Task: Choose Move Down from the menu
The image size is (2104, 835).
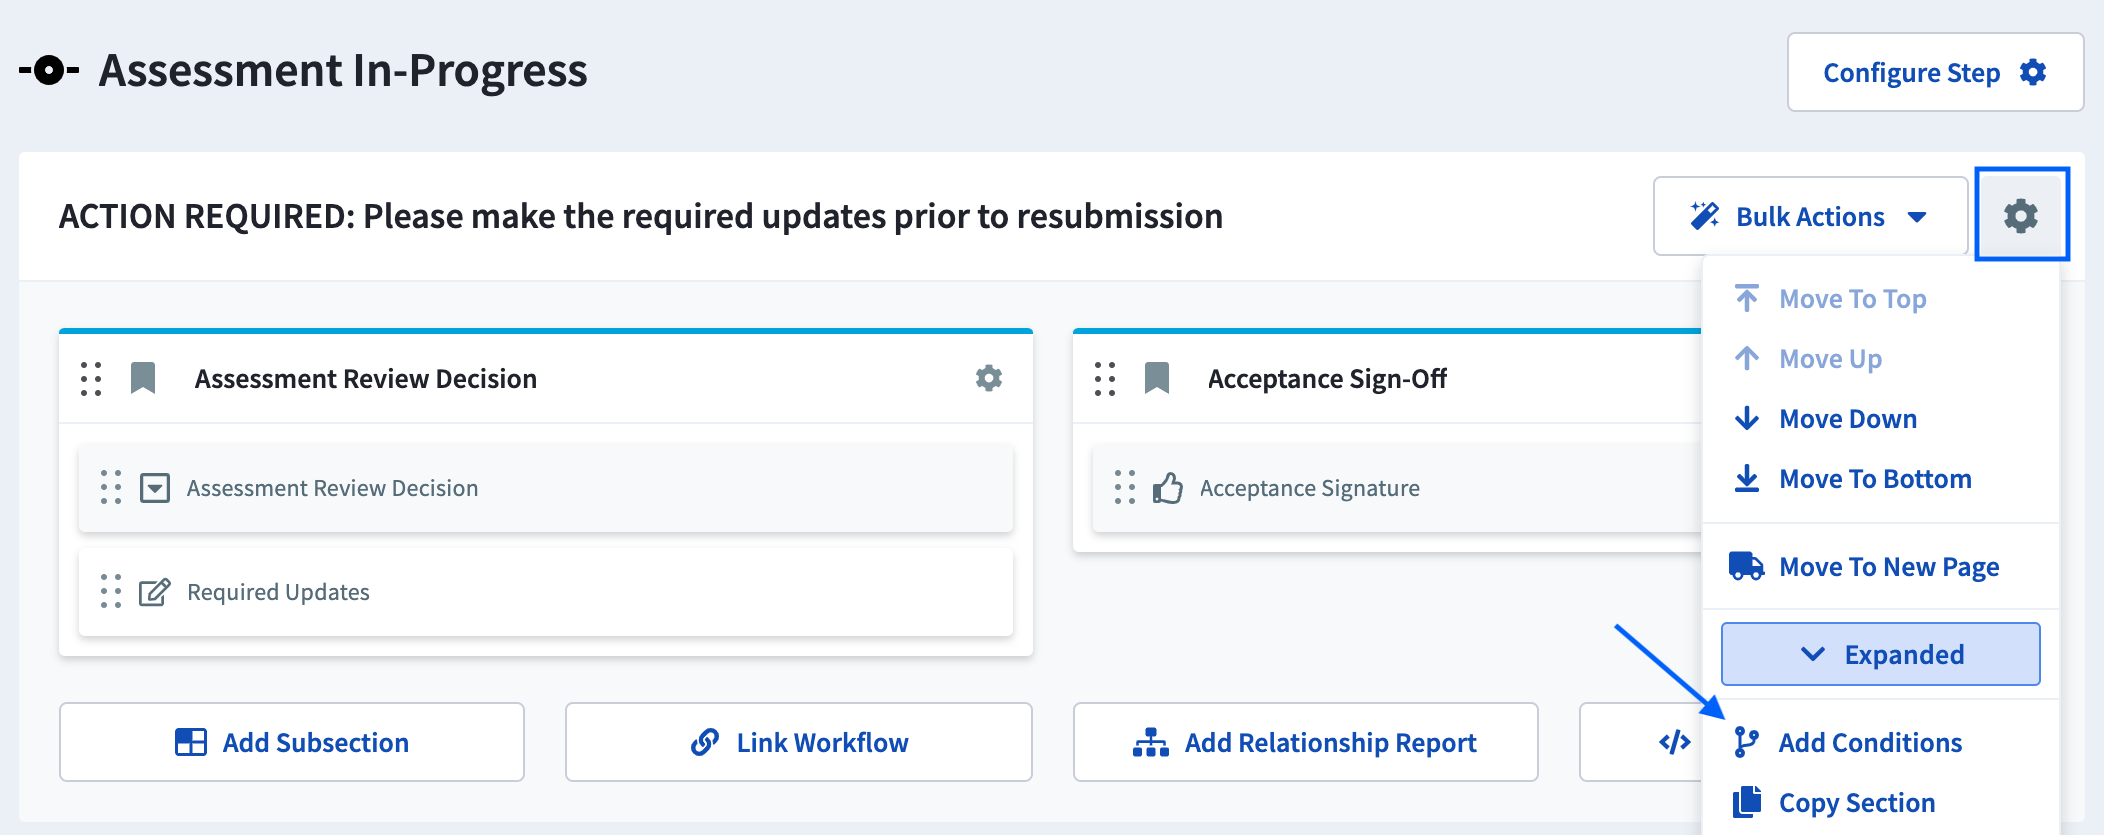Action: click(x=1826, y=419)
